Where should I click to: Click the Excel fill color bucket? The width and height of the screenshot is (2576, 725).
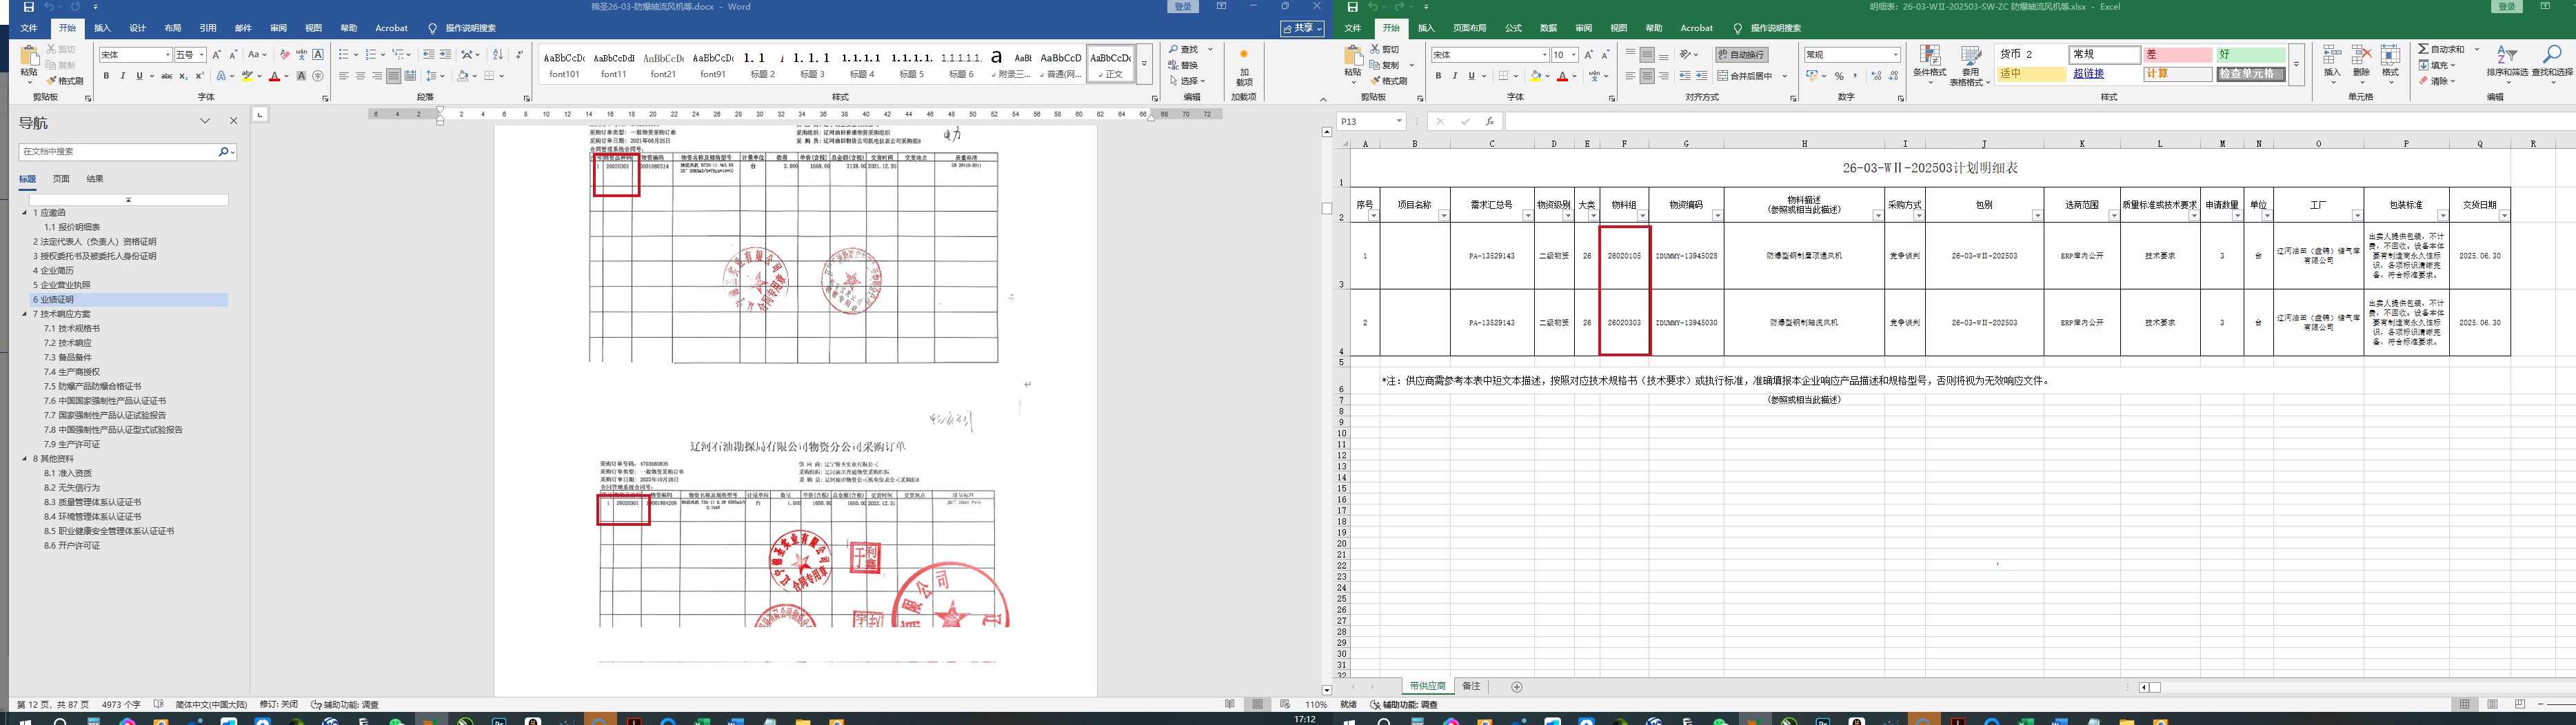(1535, 76)
